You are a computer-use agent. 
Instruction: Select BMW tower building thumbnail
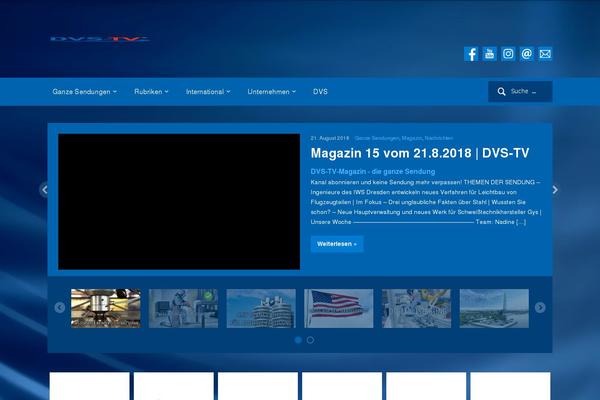(x=261, y=308)
